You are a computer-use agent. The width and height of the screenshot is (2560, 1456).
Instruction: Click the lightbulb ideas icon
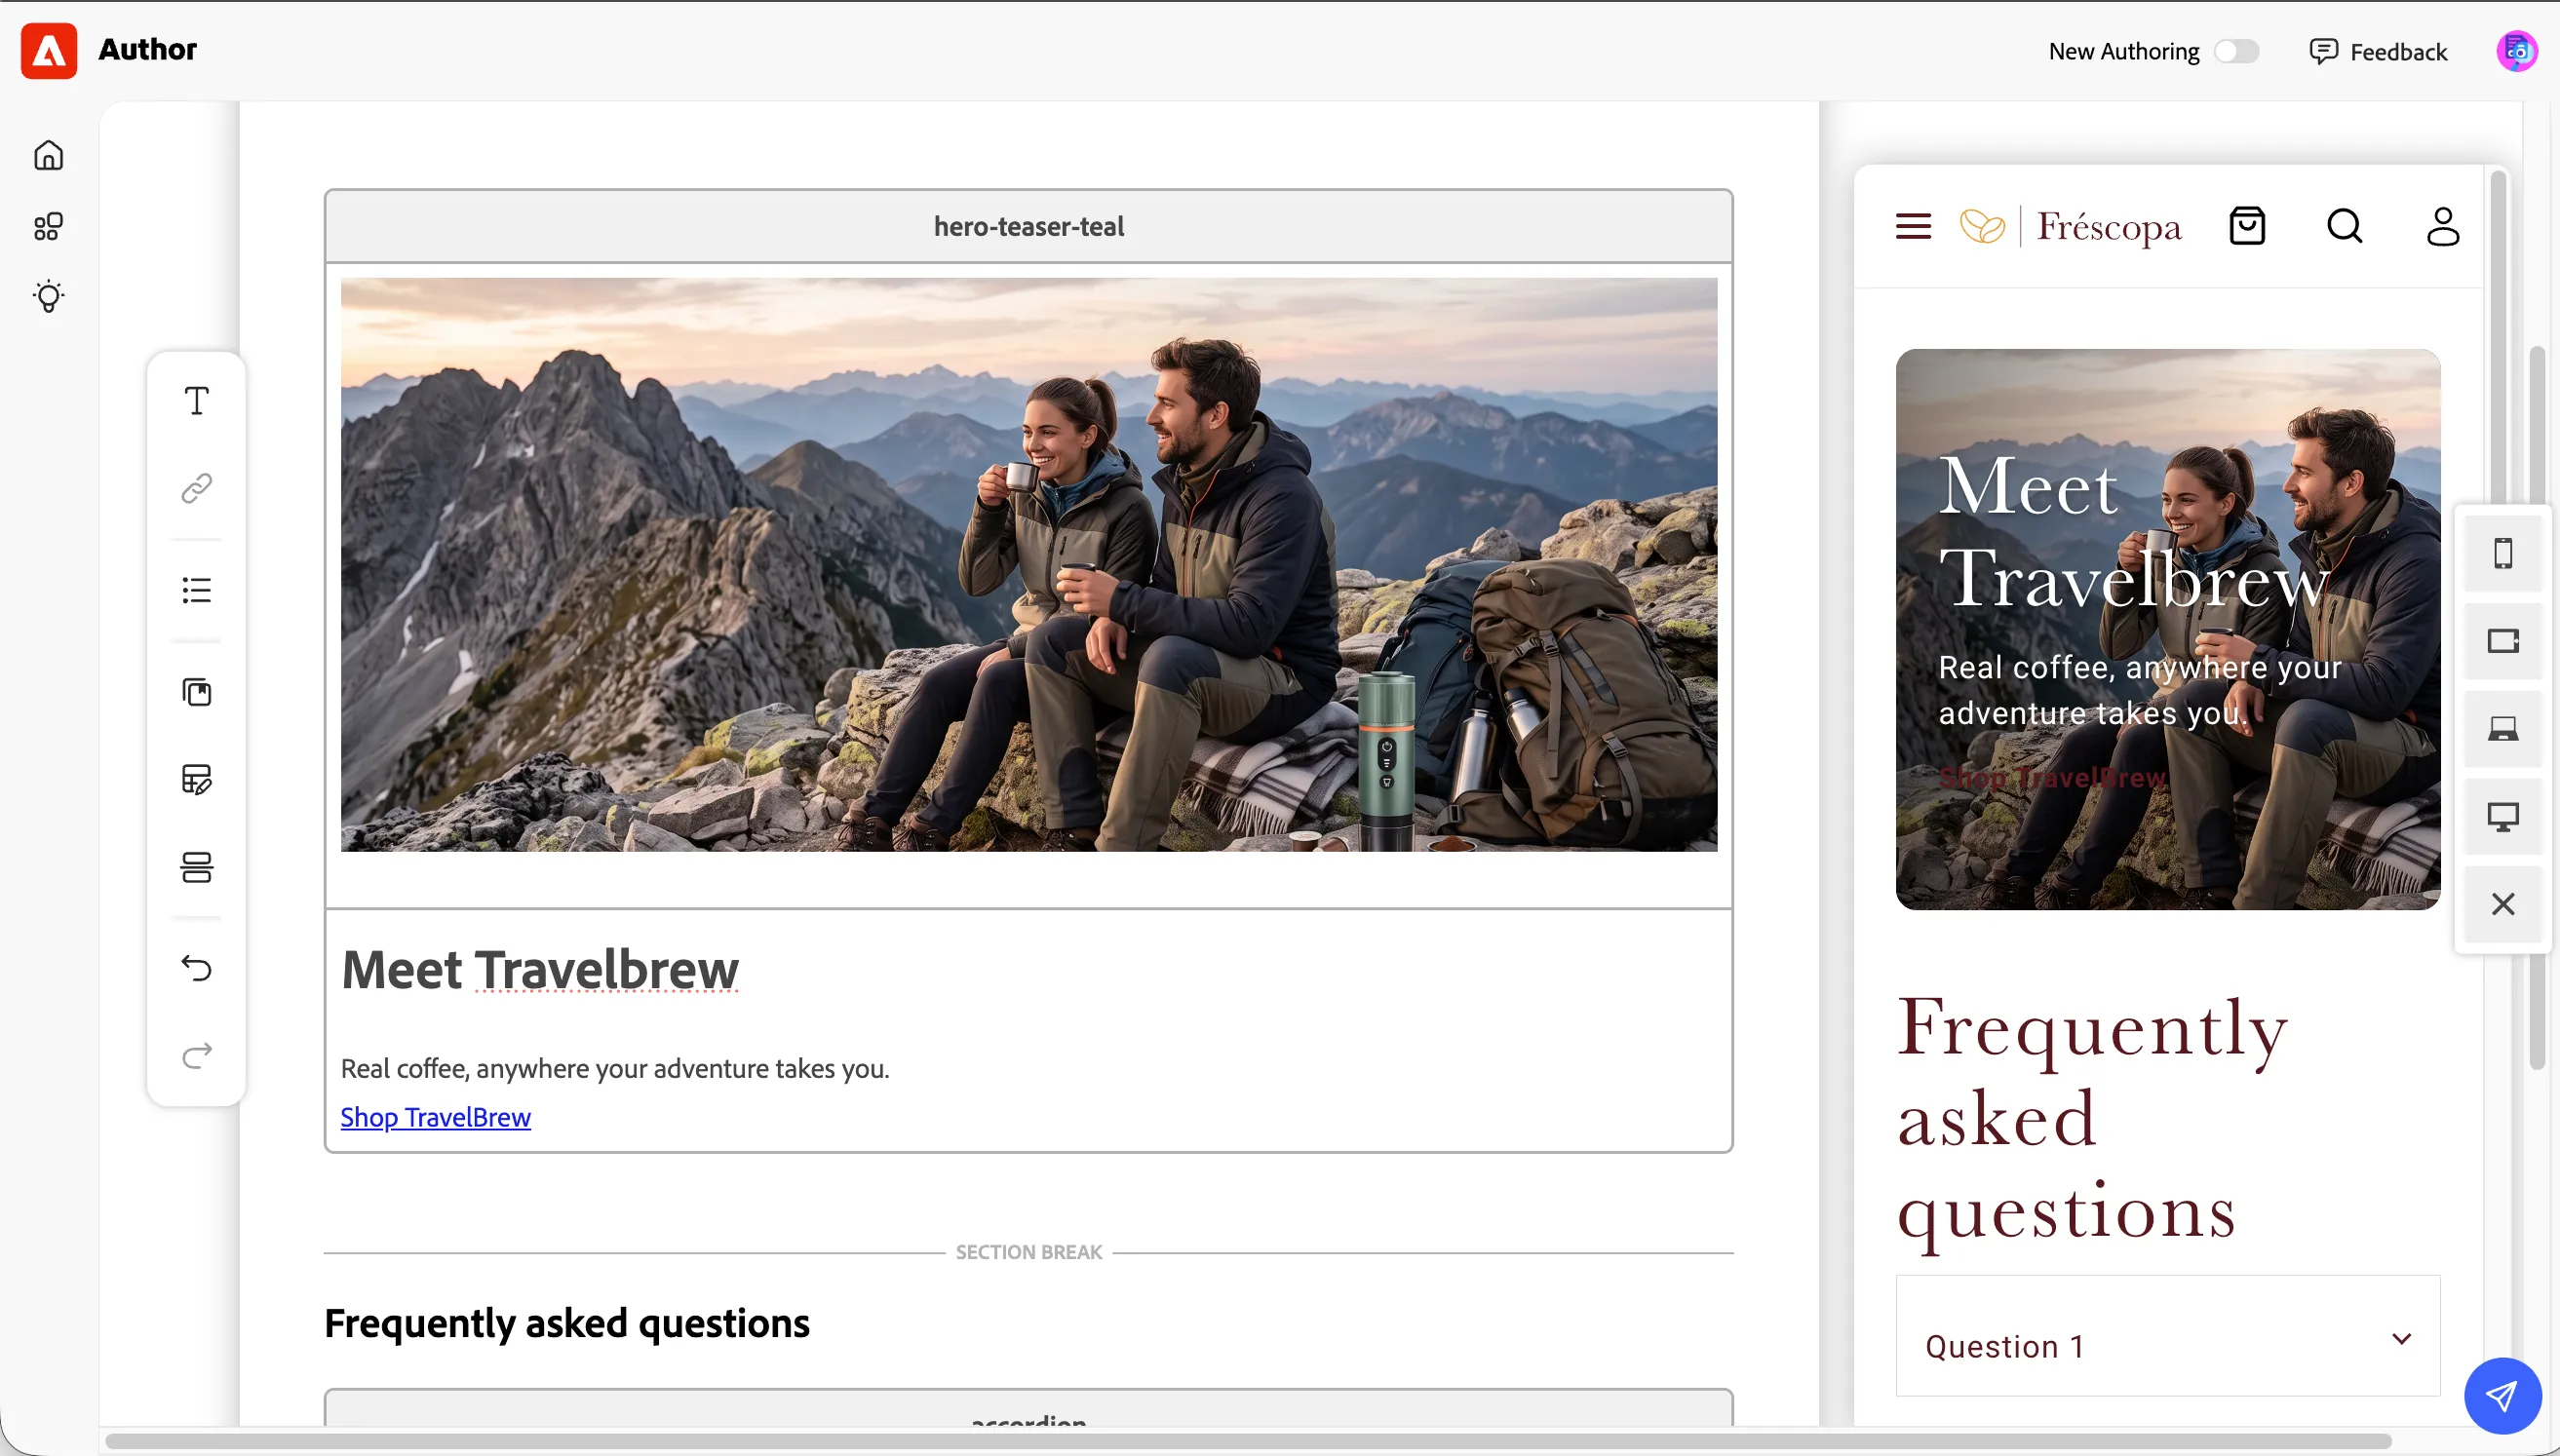click(x=49, y=297)
